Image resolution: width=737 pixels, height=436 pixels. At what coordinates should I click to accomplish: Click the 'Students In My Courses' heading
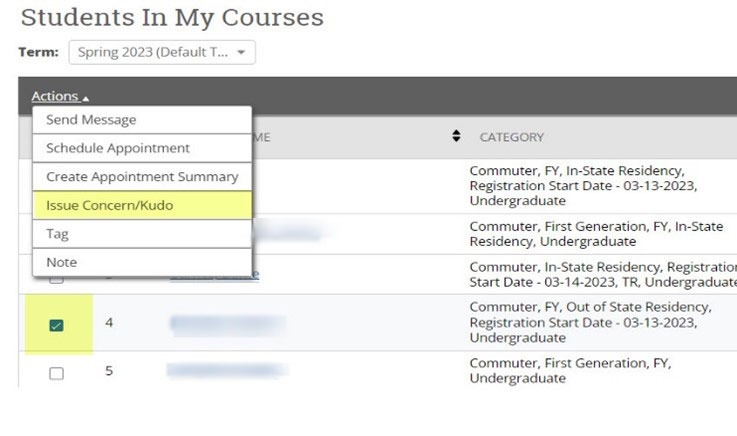tap(172, 17)
